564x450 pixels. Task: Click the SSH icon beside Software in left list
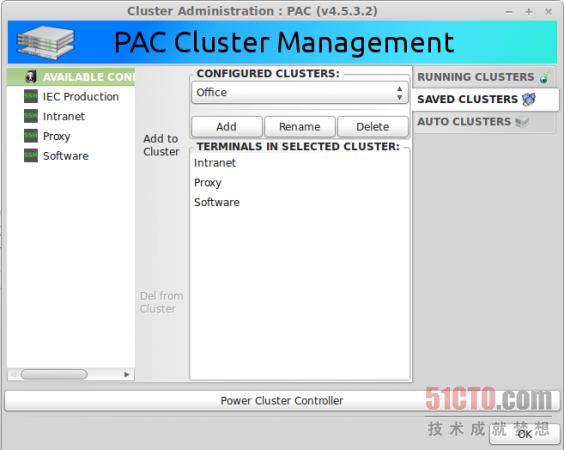pyautogui.click(x=31, y=156)
